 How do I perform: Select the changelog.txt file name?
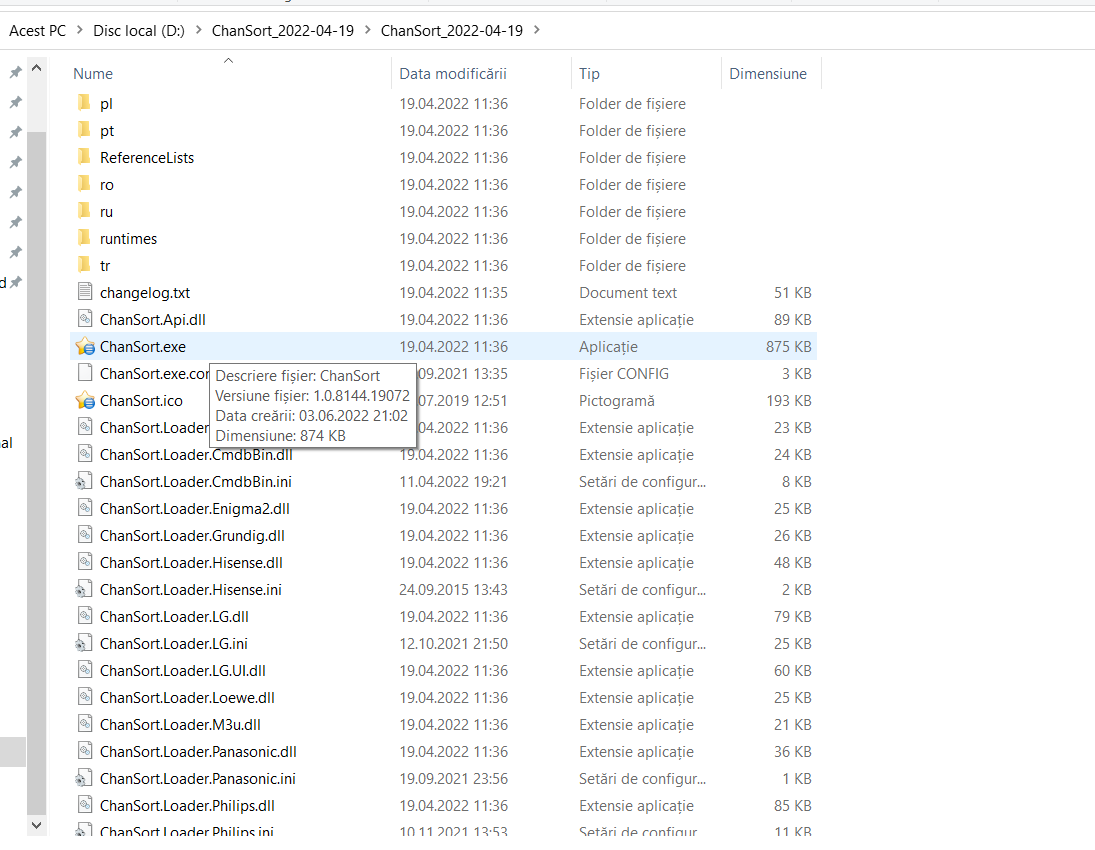tap(145, 293)
